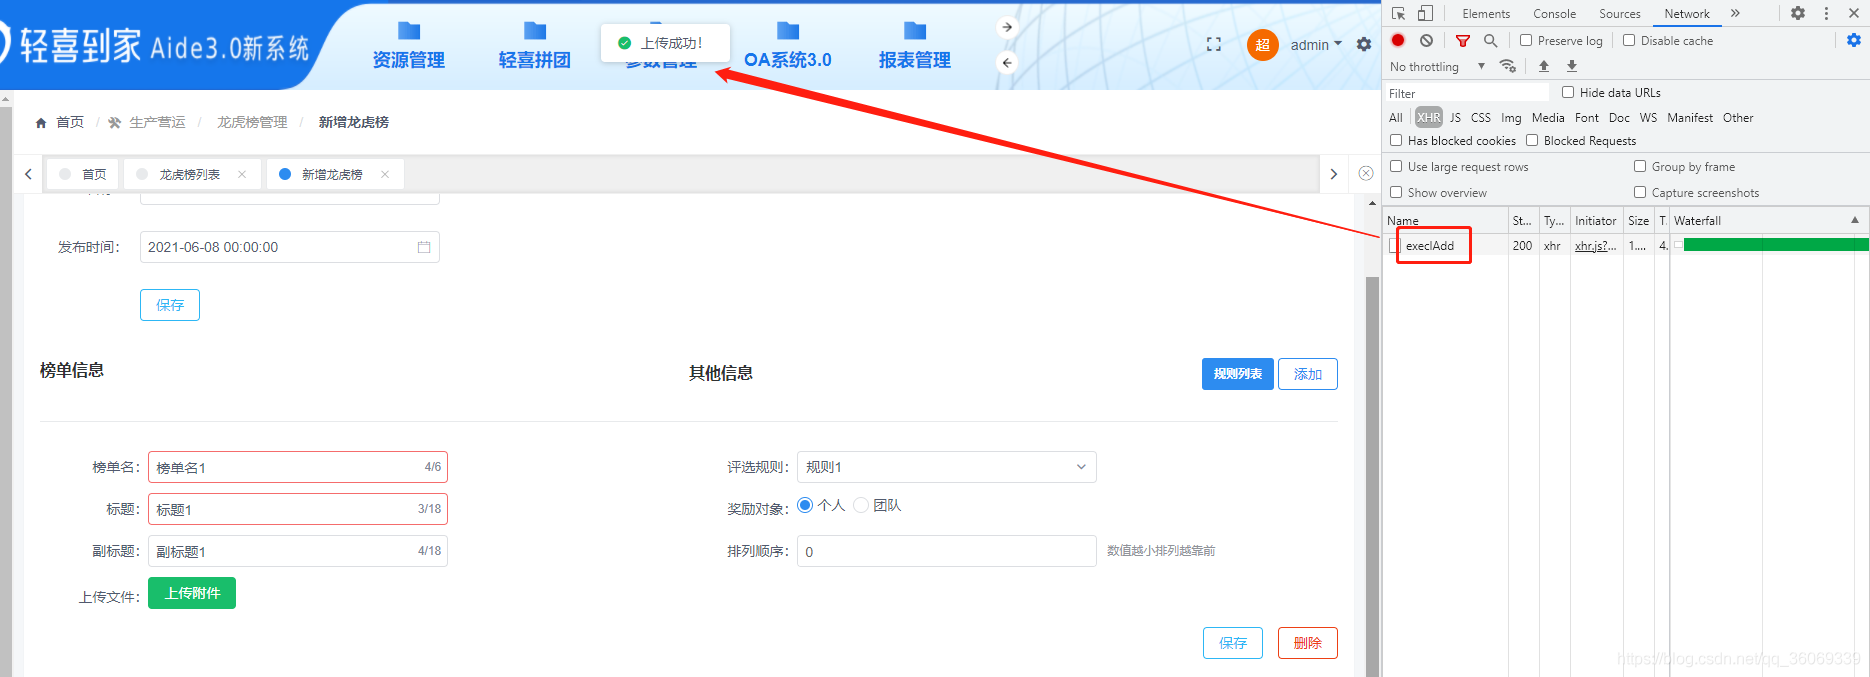The image size is (1870, 677).
Task: Click the left arrow navigation menu scroller
Action: [x=1008, y=62]
